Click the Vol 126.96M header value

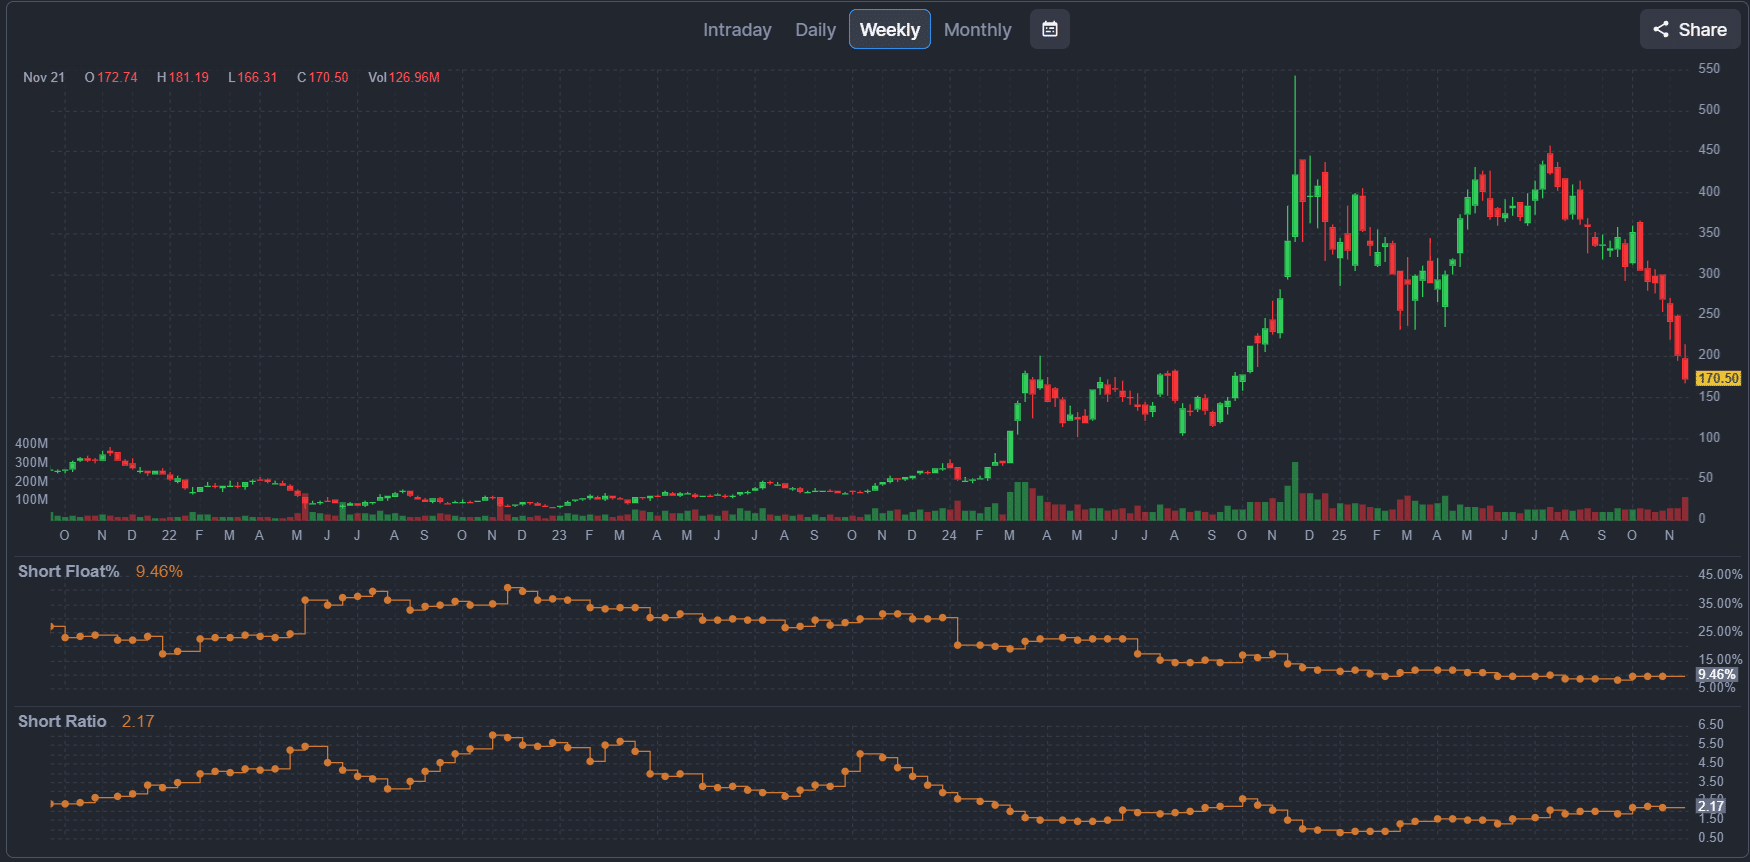(x=404, y=77)
